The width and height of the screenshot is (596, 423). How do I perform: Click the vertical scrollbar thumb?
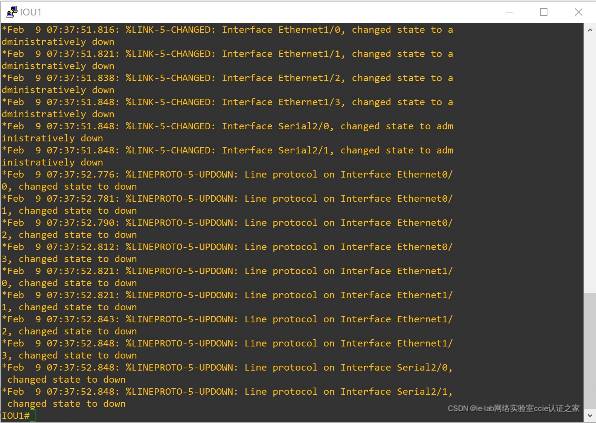590,351
